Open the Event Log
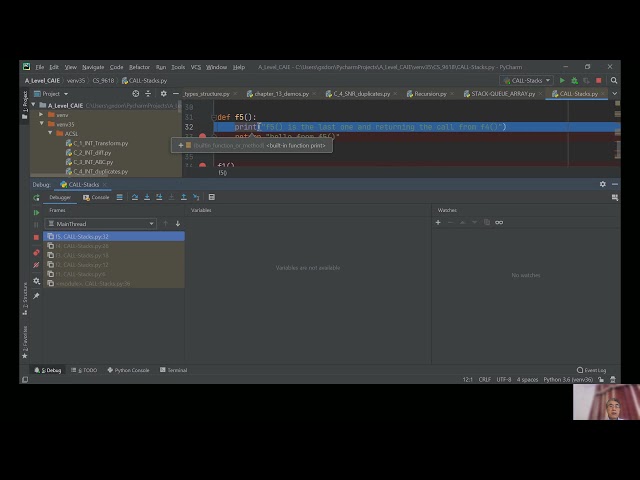640x480 pixels. (591, 370)
